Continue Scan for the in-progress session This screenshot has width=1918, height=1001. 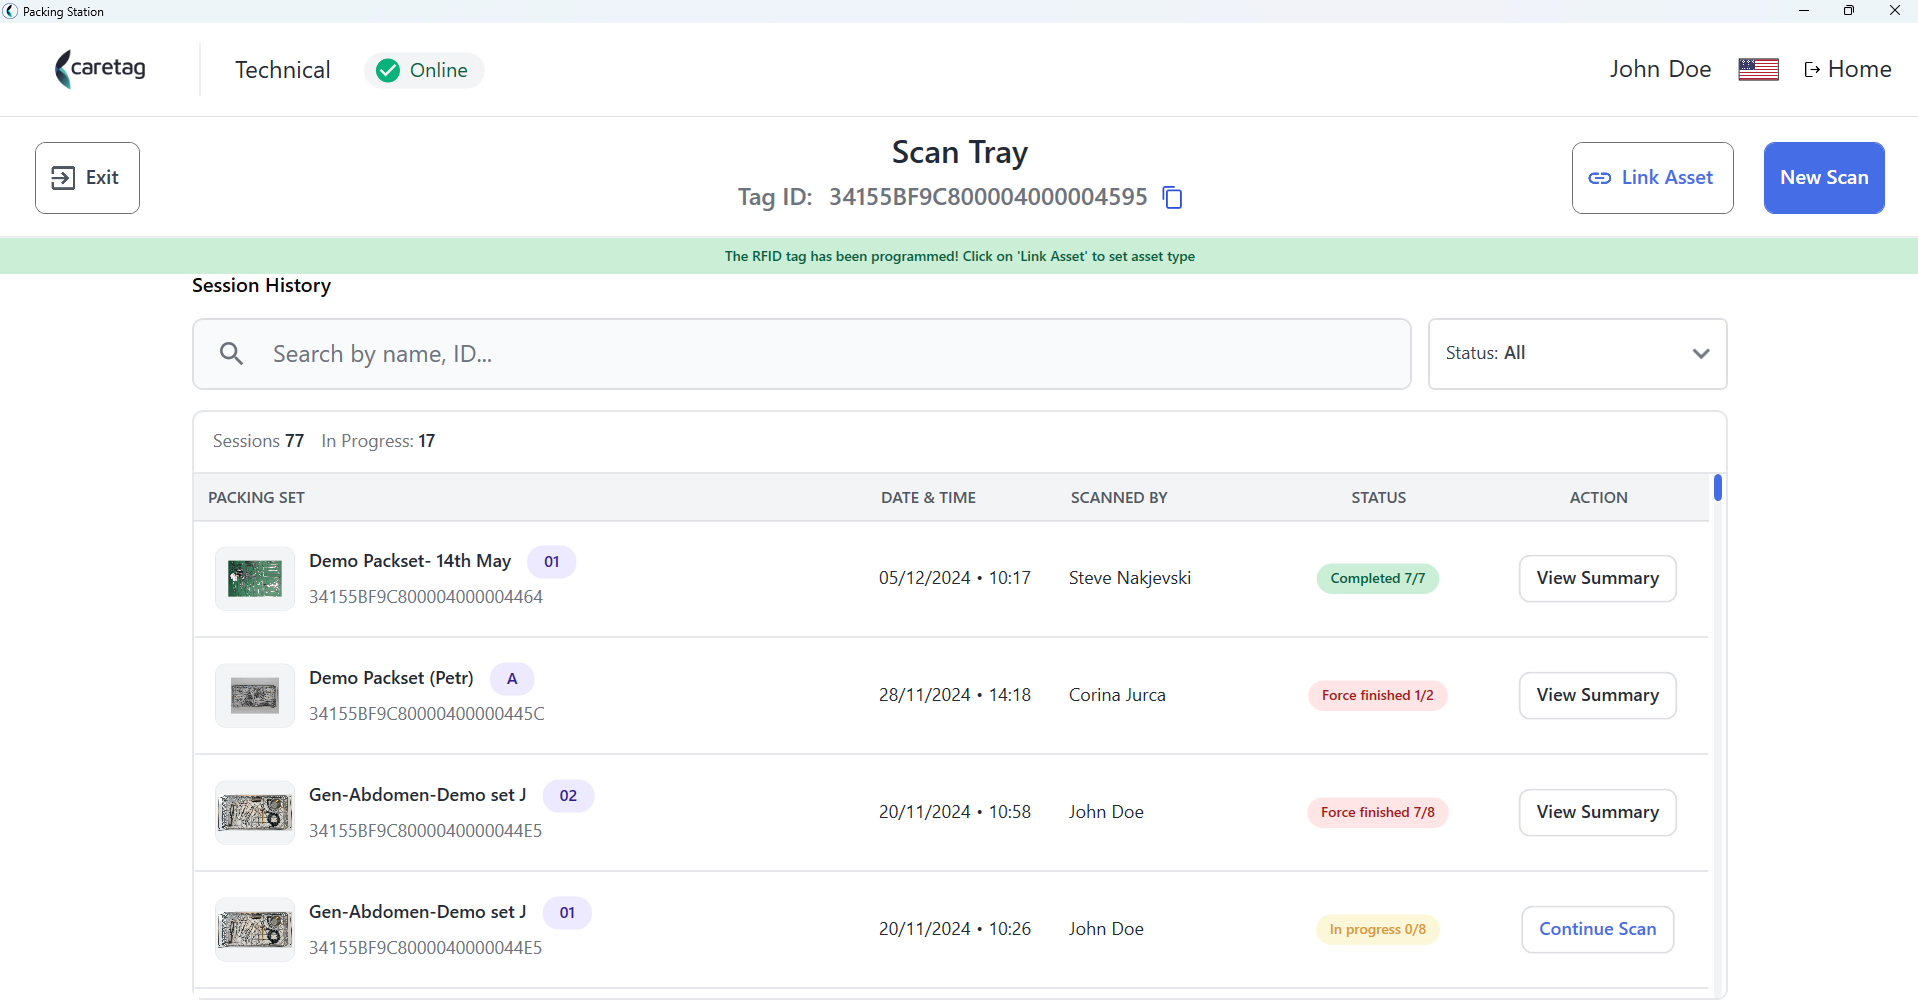coord(1597,929)
